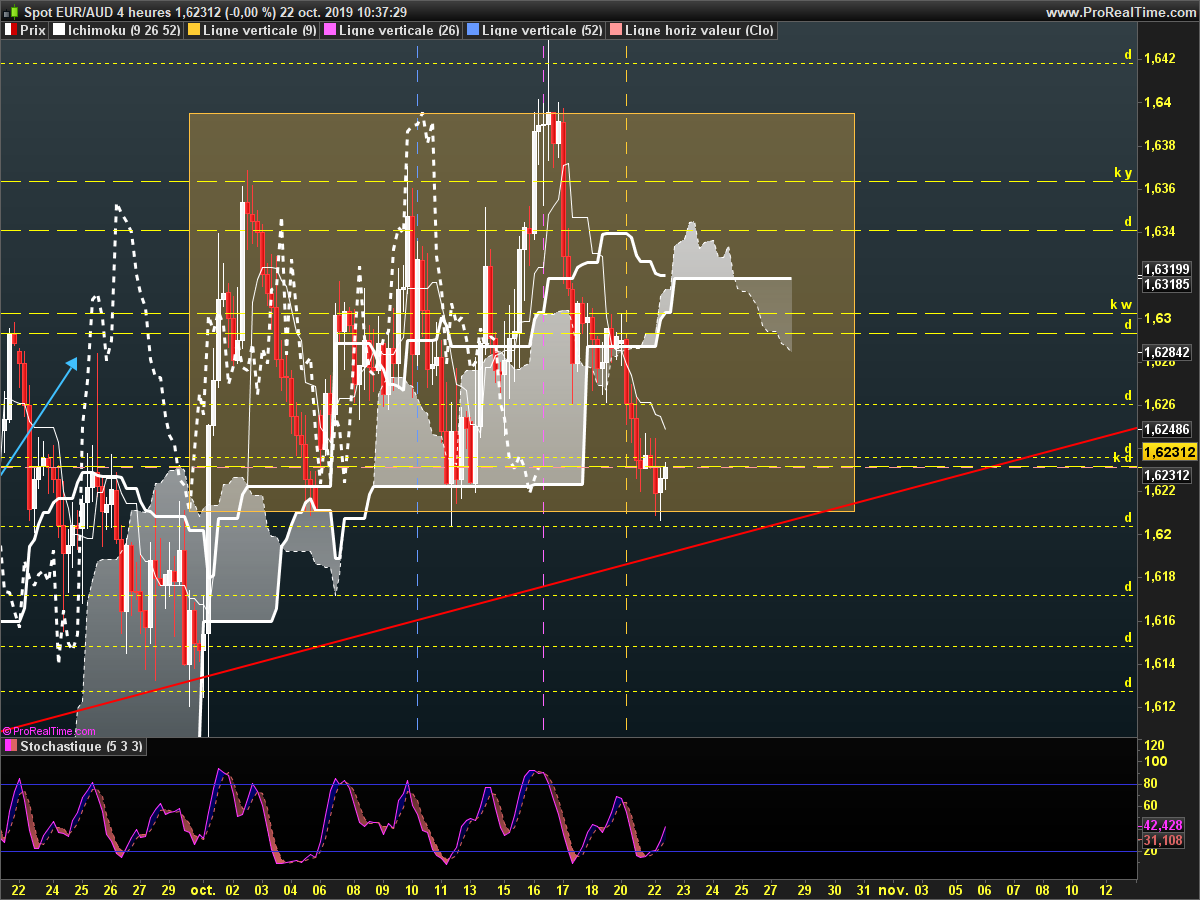Open the Stochastique (5 3 3) indicator label
This screenshot has width=1200, height=900.
[74, 746]
